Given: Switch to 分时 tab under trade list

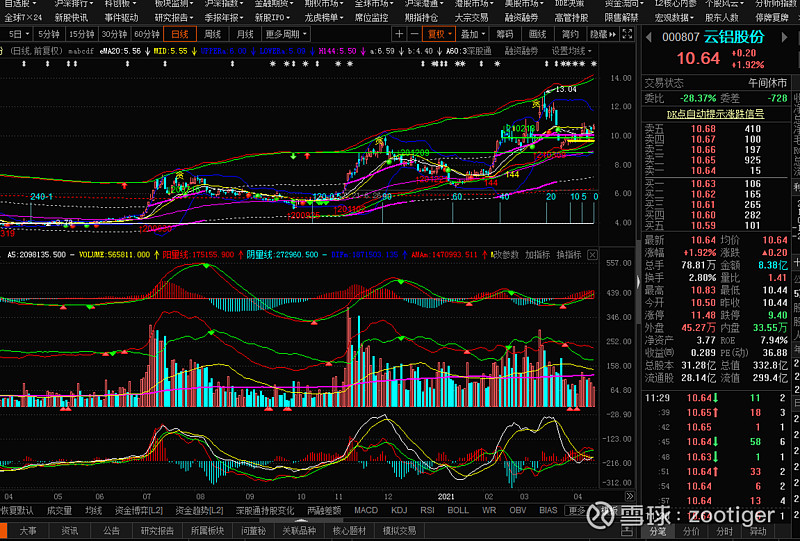Looking at the screenshot, I should (724, 532).
